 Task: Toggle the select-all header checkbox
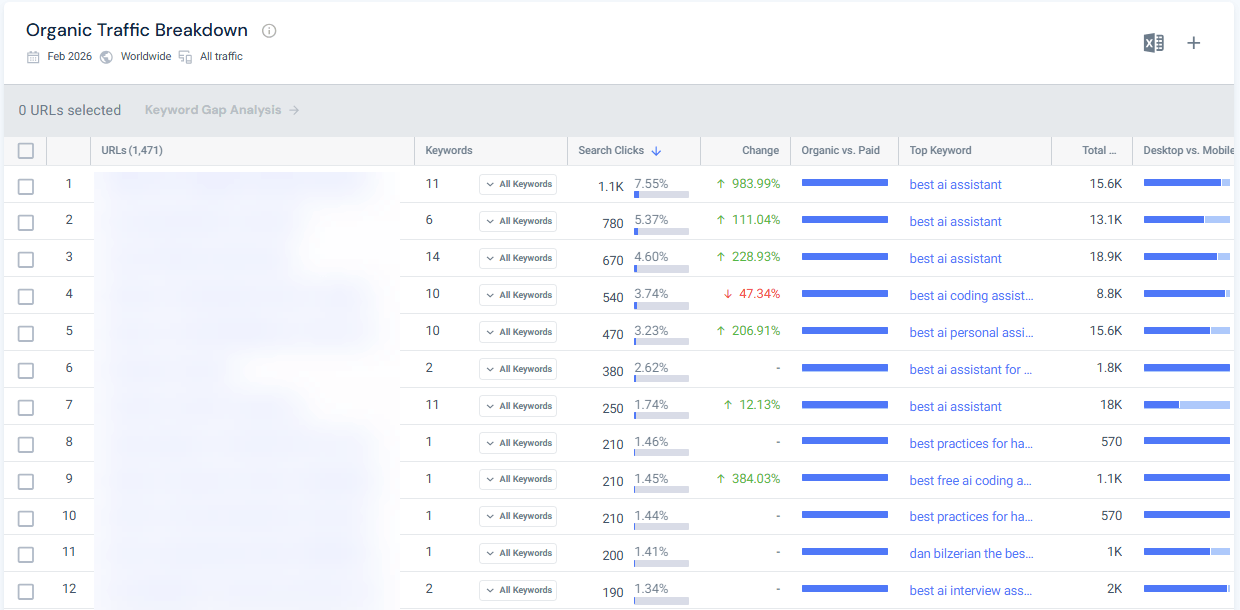[x=26, y=151]
